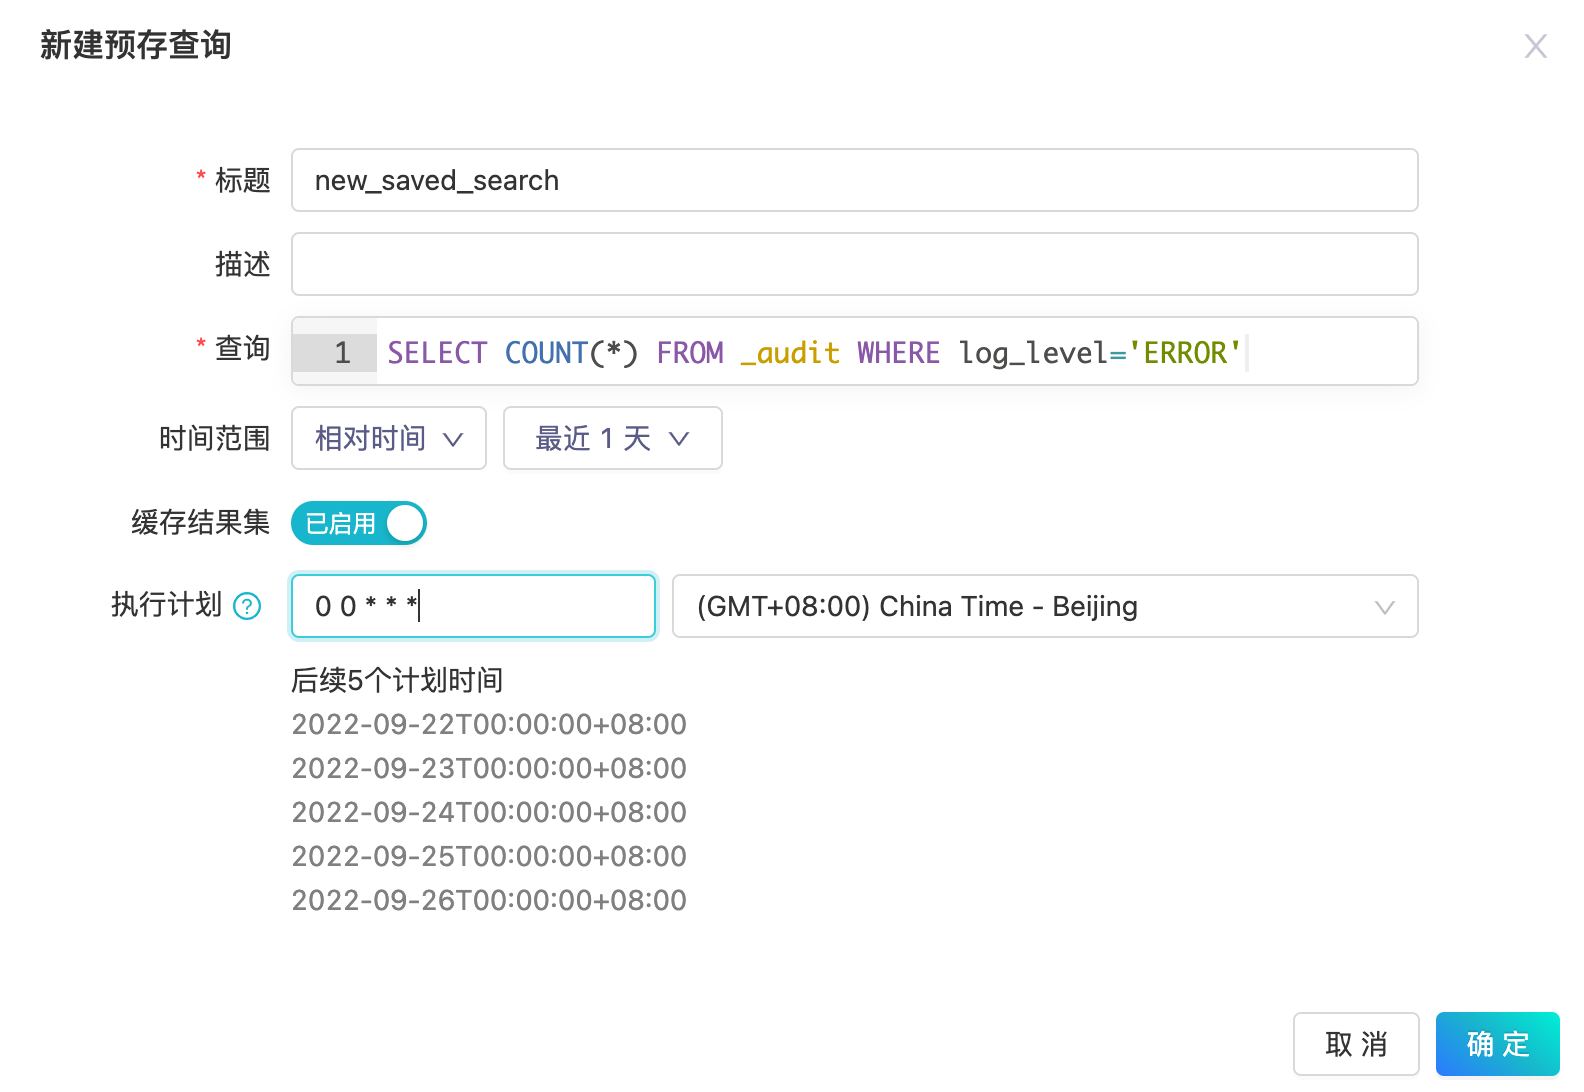Click the 后续5个计划时间 heading text
The image size is (1584, 1092).
coord(397,680)
